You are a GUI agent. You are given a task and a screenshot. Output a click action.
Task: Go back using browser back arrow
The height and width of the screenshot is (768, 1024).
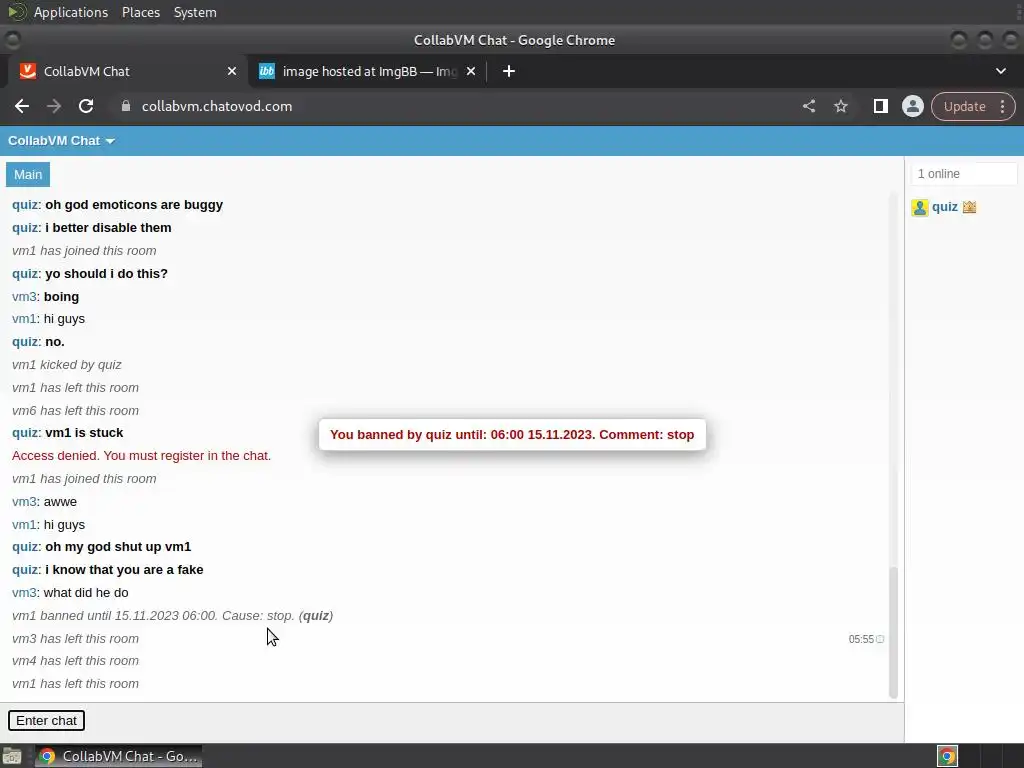point(22,106)
